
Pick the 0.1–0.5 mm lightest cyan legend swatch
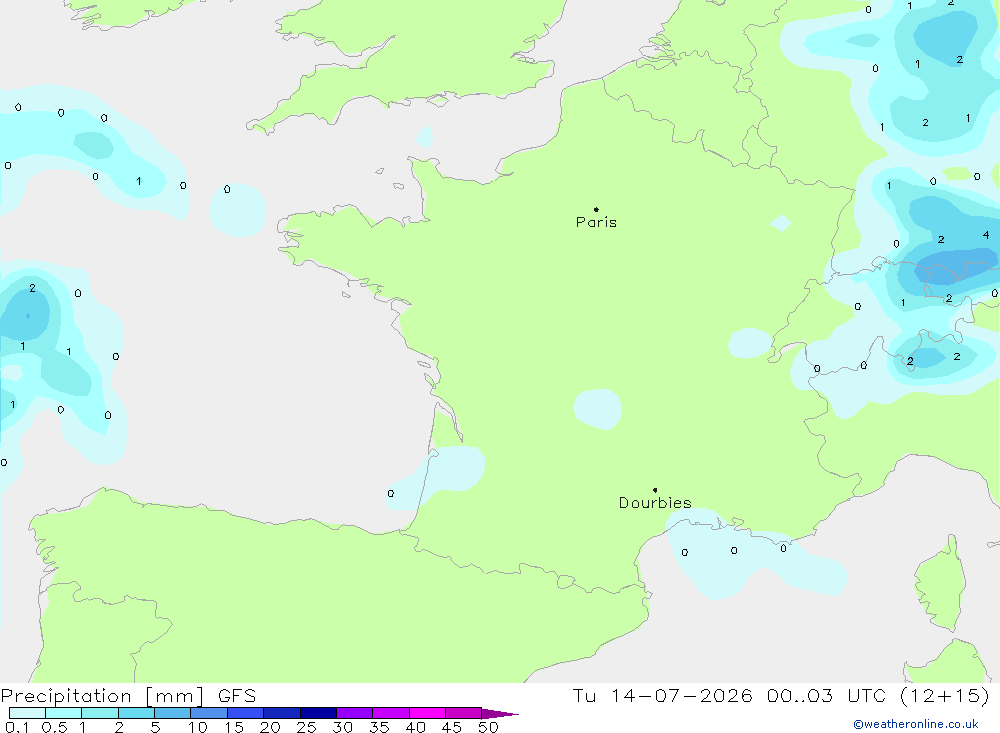(27, 713)
